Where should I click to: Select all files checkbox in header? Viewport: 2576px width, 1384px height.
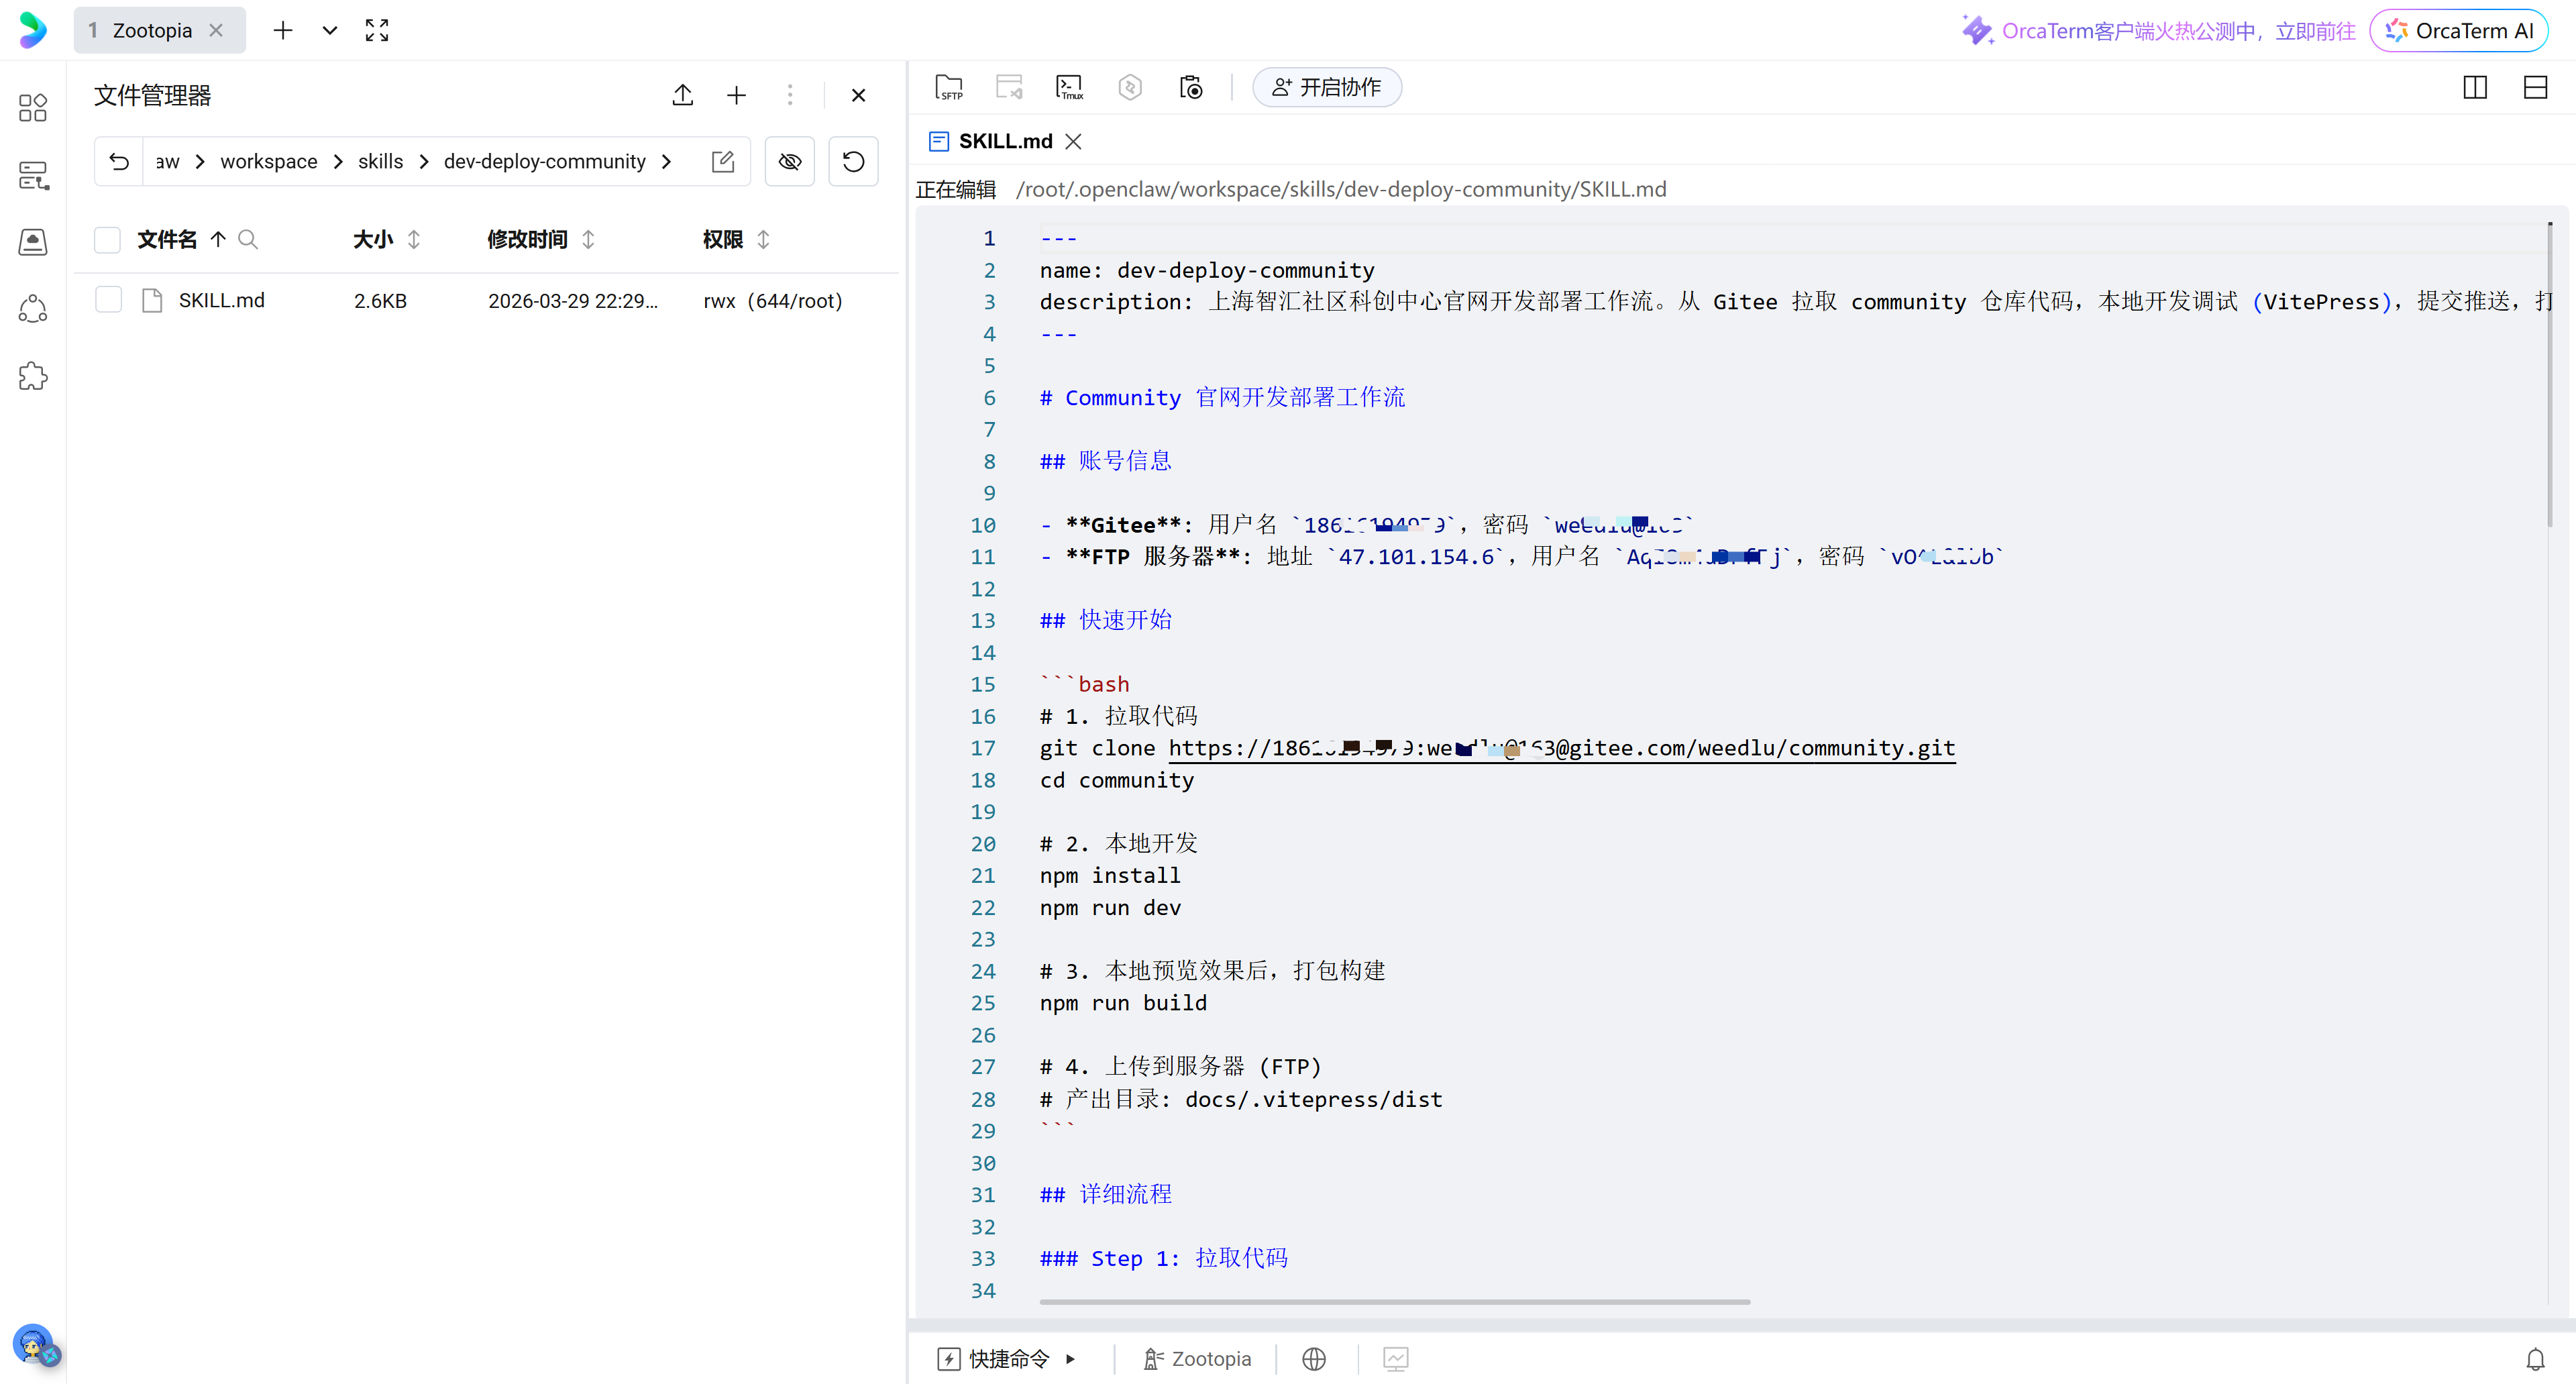107,239
